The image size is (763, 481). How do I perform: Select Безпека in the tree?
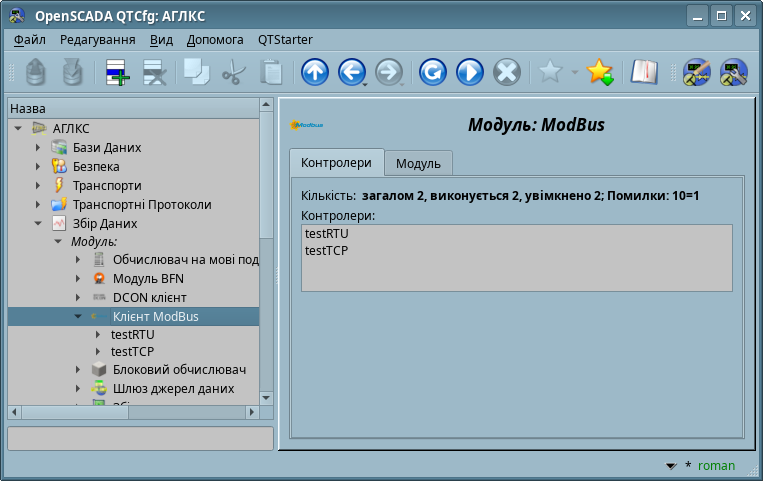pos(96,166)
